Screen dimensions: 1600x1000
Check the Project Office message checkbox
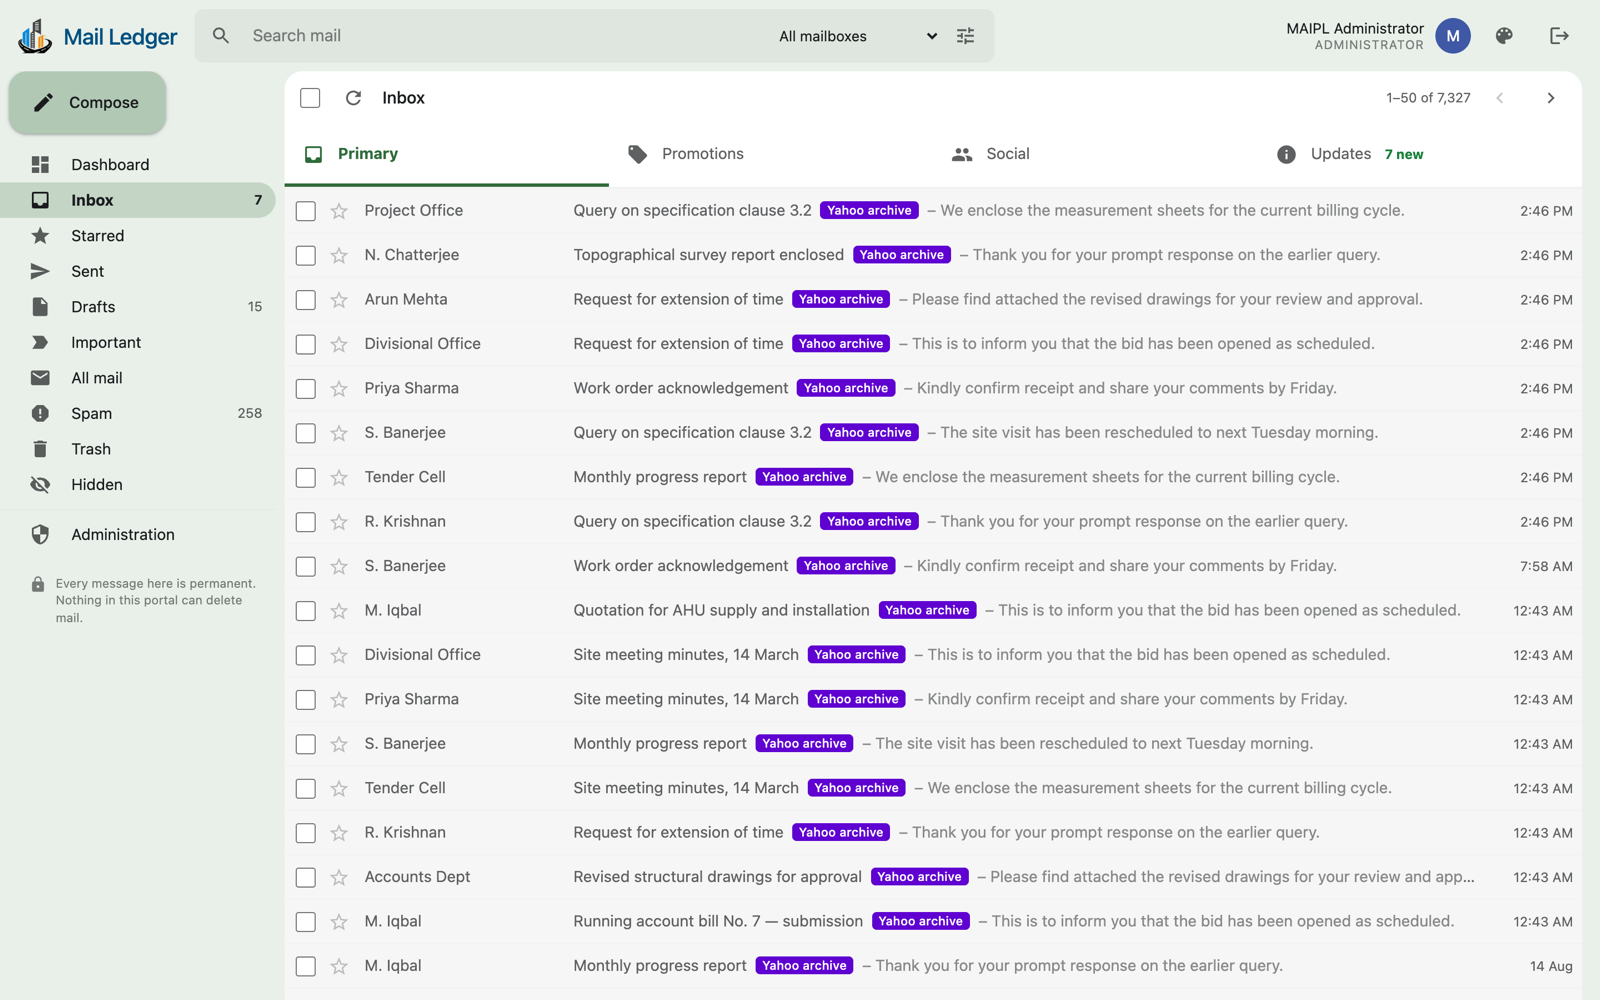point(306,211)
